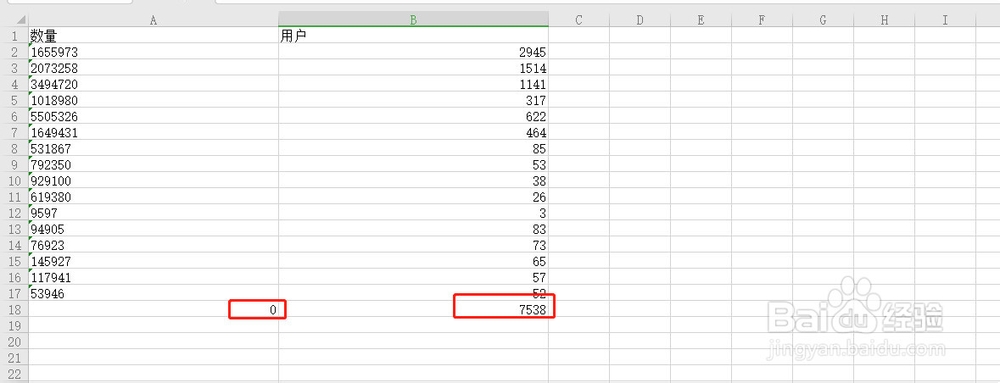Select user value 65
Image resolution: width=1000 pixels, height=383 pixels.
(413, 261)
